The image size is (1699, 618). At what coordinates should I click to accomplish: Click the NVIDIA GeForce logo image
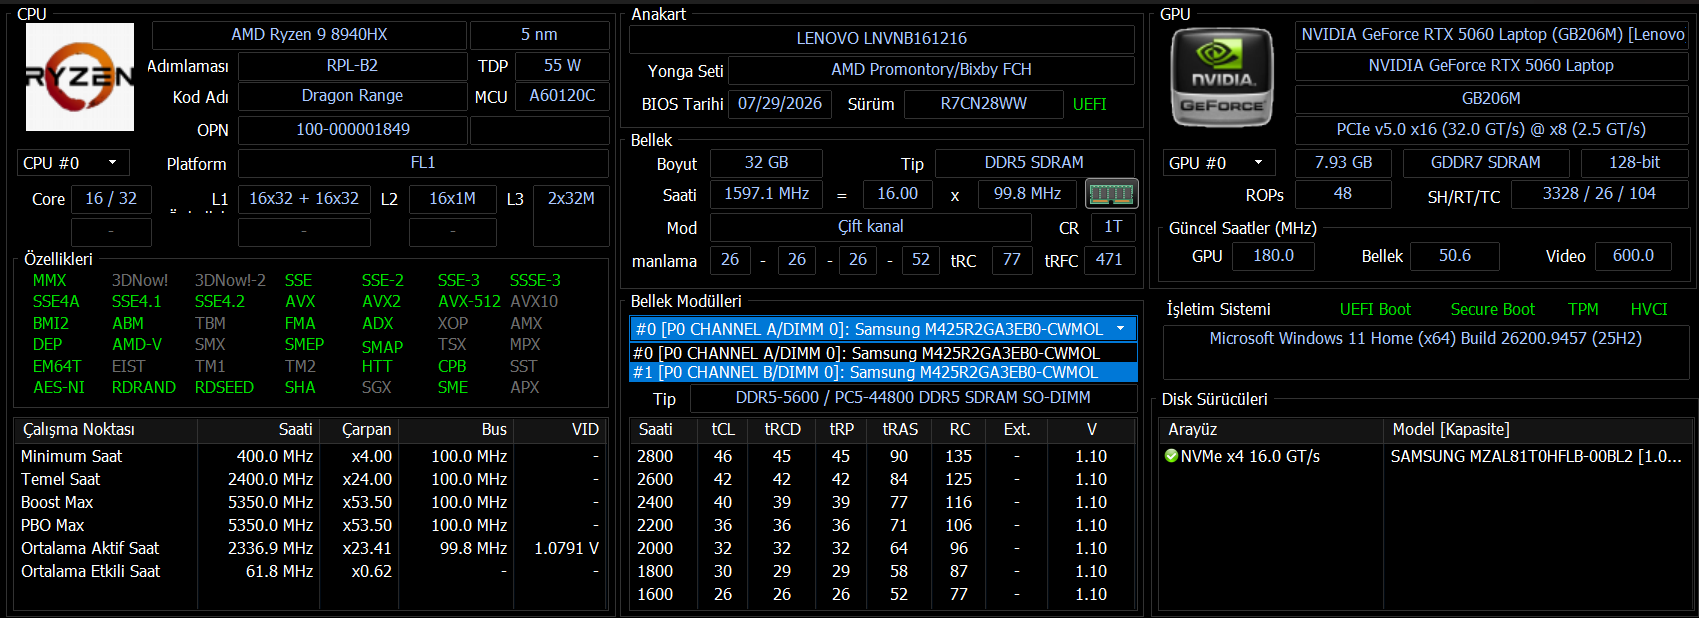[x=1221, y=77]
